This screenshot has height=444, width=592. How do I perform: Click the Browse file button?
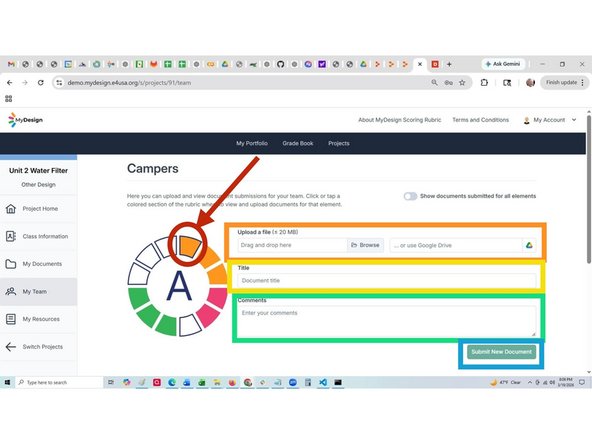(365, 245)
